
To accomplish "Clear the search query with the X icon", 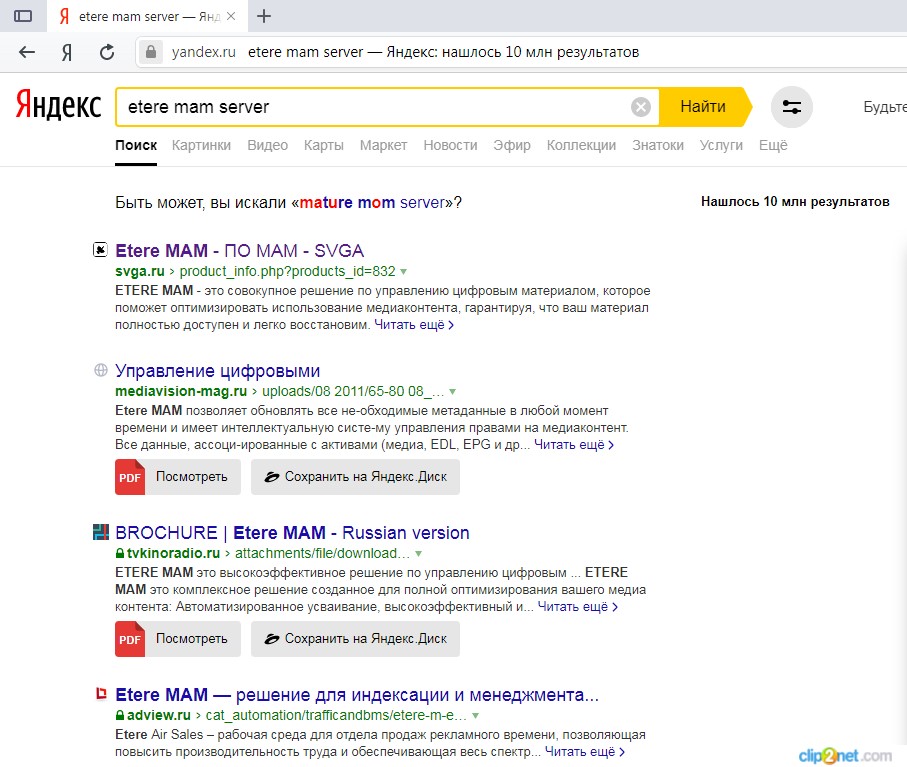I will 640,106.
